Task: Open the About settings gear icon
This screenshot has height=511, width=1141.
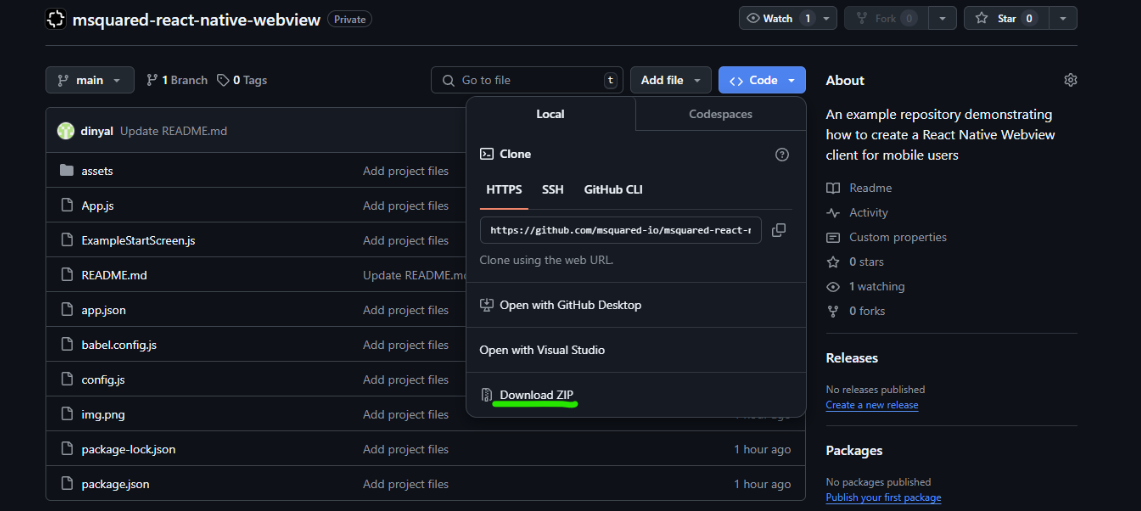Action: 1070,80
